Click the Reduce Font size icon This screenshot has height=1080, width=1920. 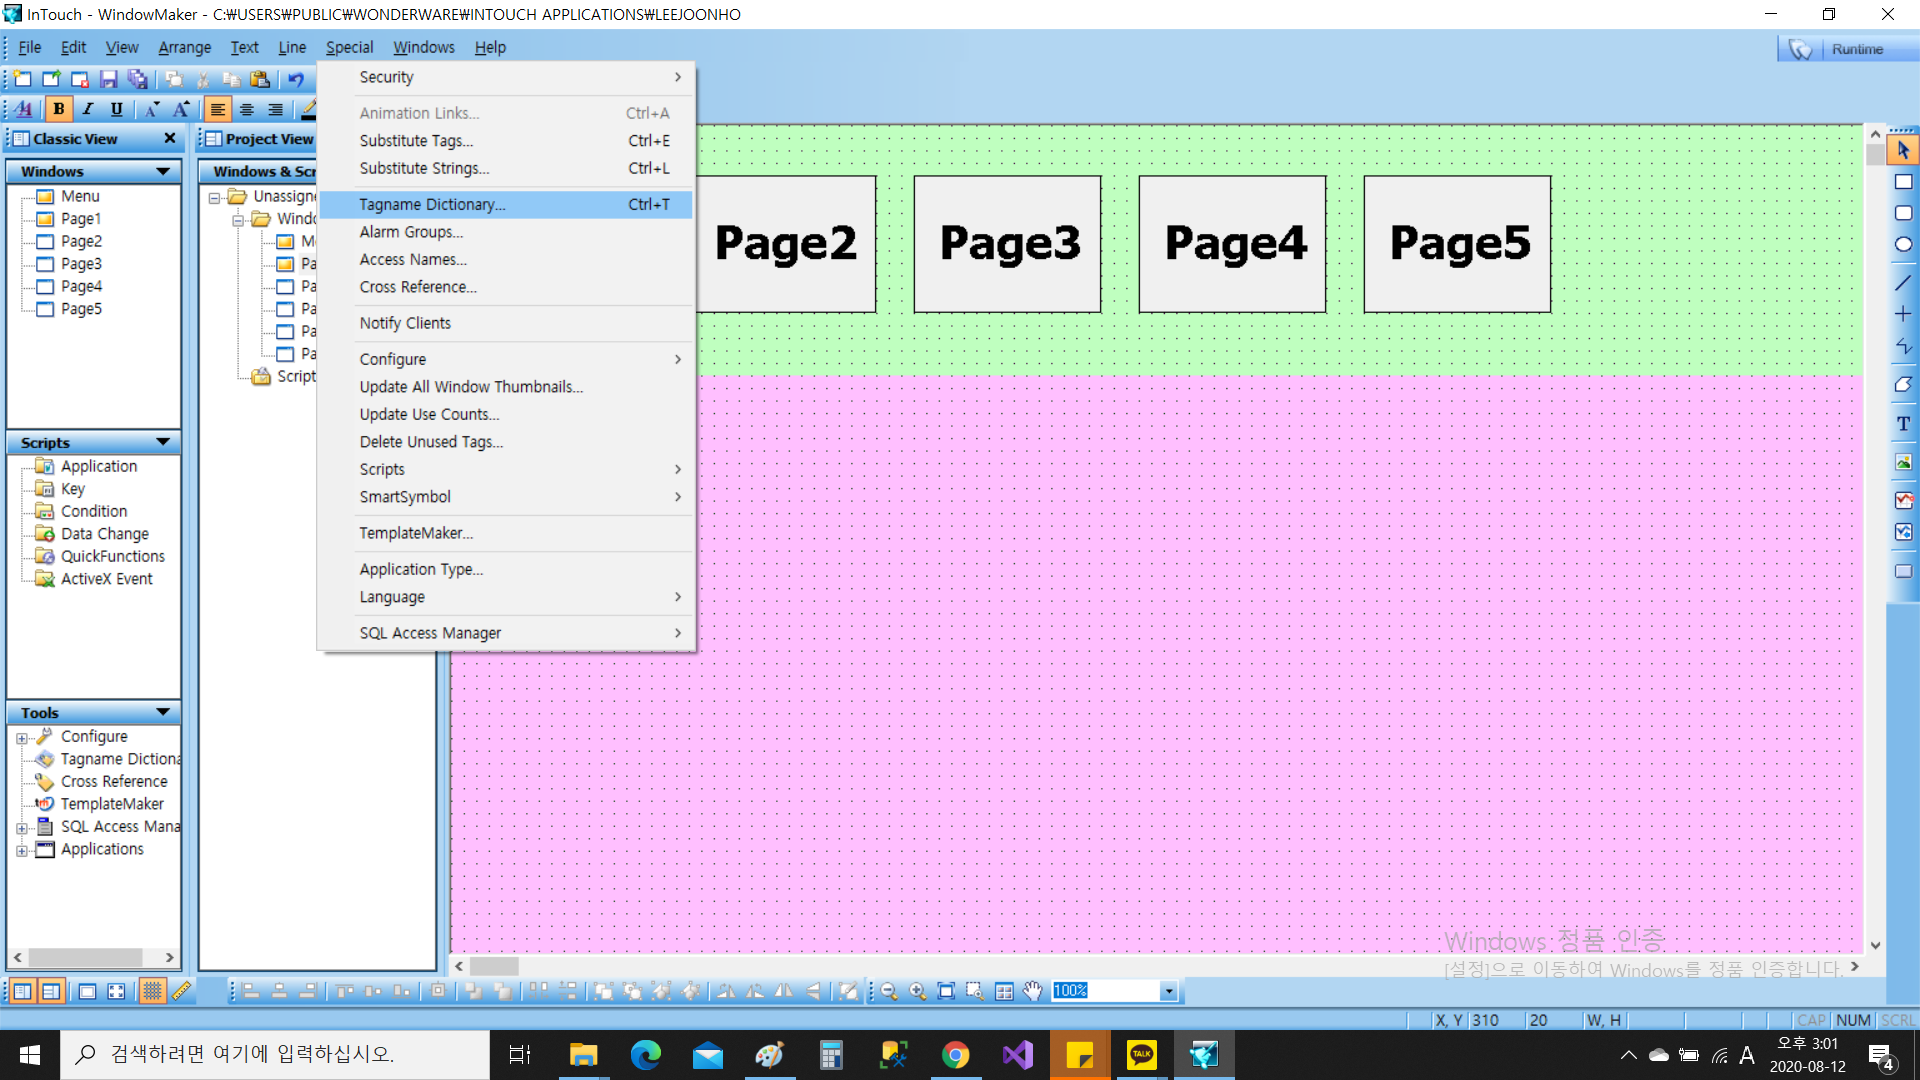click(152, 110)
